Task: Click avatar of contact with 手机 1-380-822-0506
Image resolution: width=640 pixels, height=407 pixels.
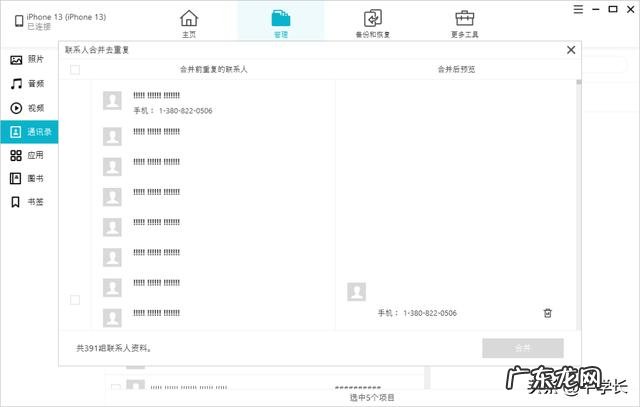Action: coord(112,100)
